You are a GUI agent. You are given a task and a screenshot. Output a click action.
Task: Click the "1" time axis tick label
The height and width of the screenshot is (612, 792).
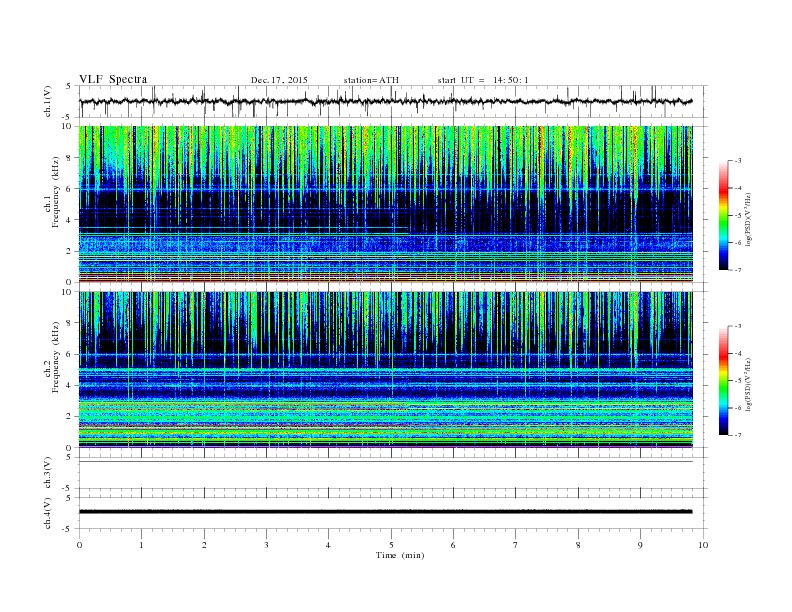(x=141, y=545)
